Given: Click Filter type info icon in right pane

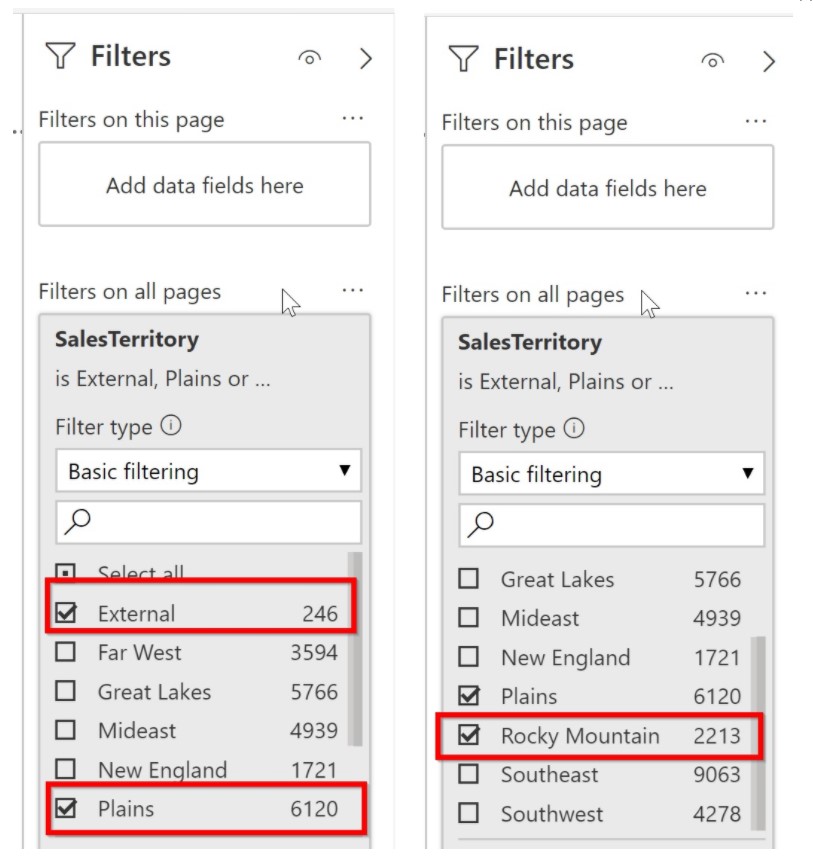Looking at the screenshot, I should click(574, 428).
